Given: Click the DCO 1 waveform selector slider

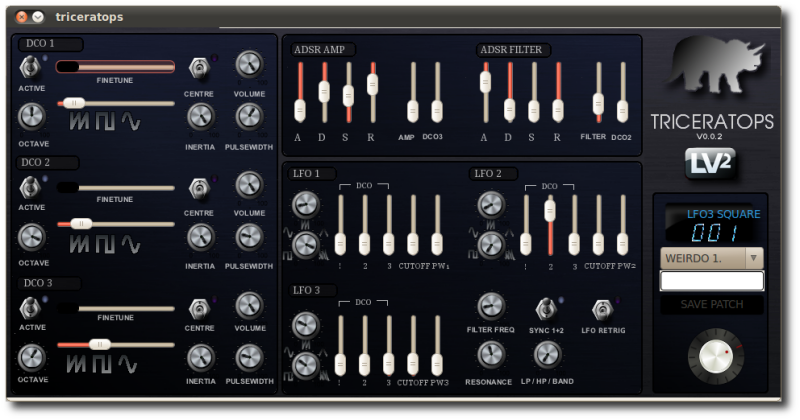Looking at the screenshot, I should [115, 104].
